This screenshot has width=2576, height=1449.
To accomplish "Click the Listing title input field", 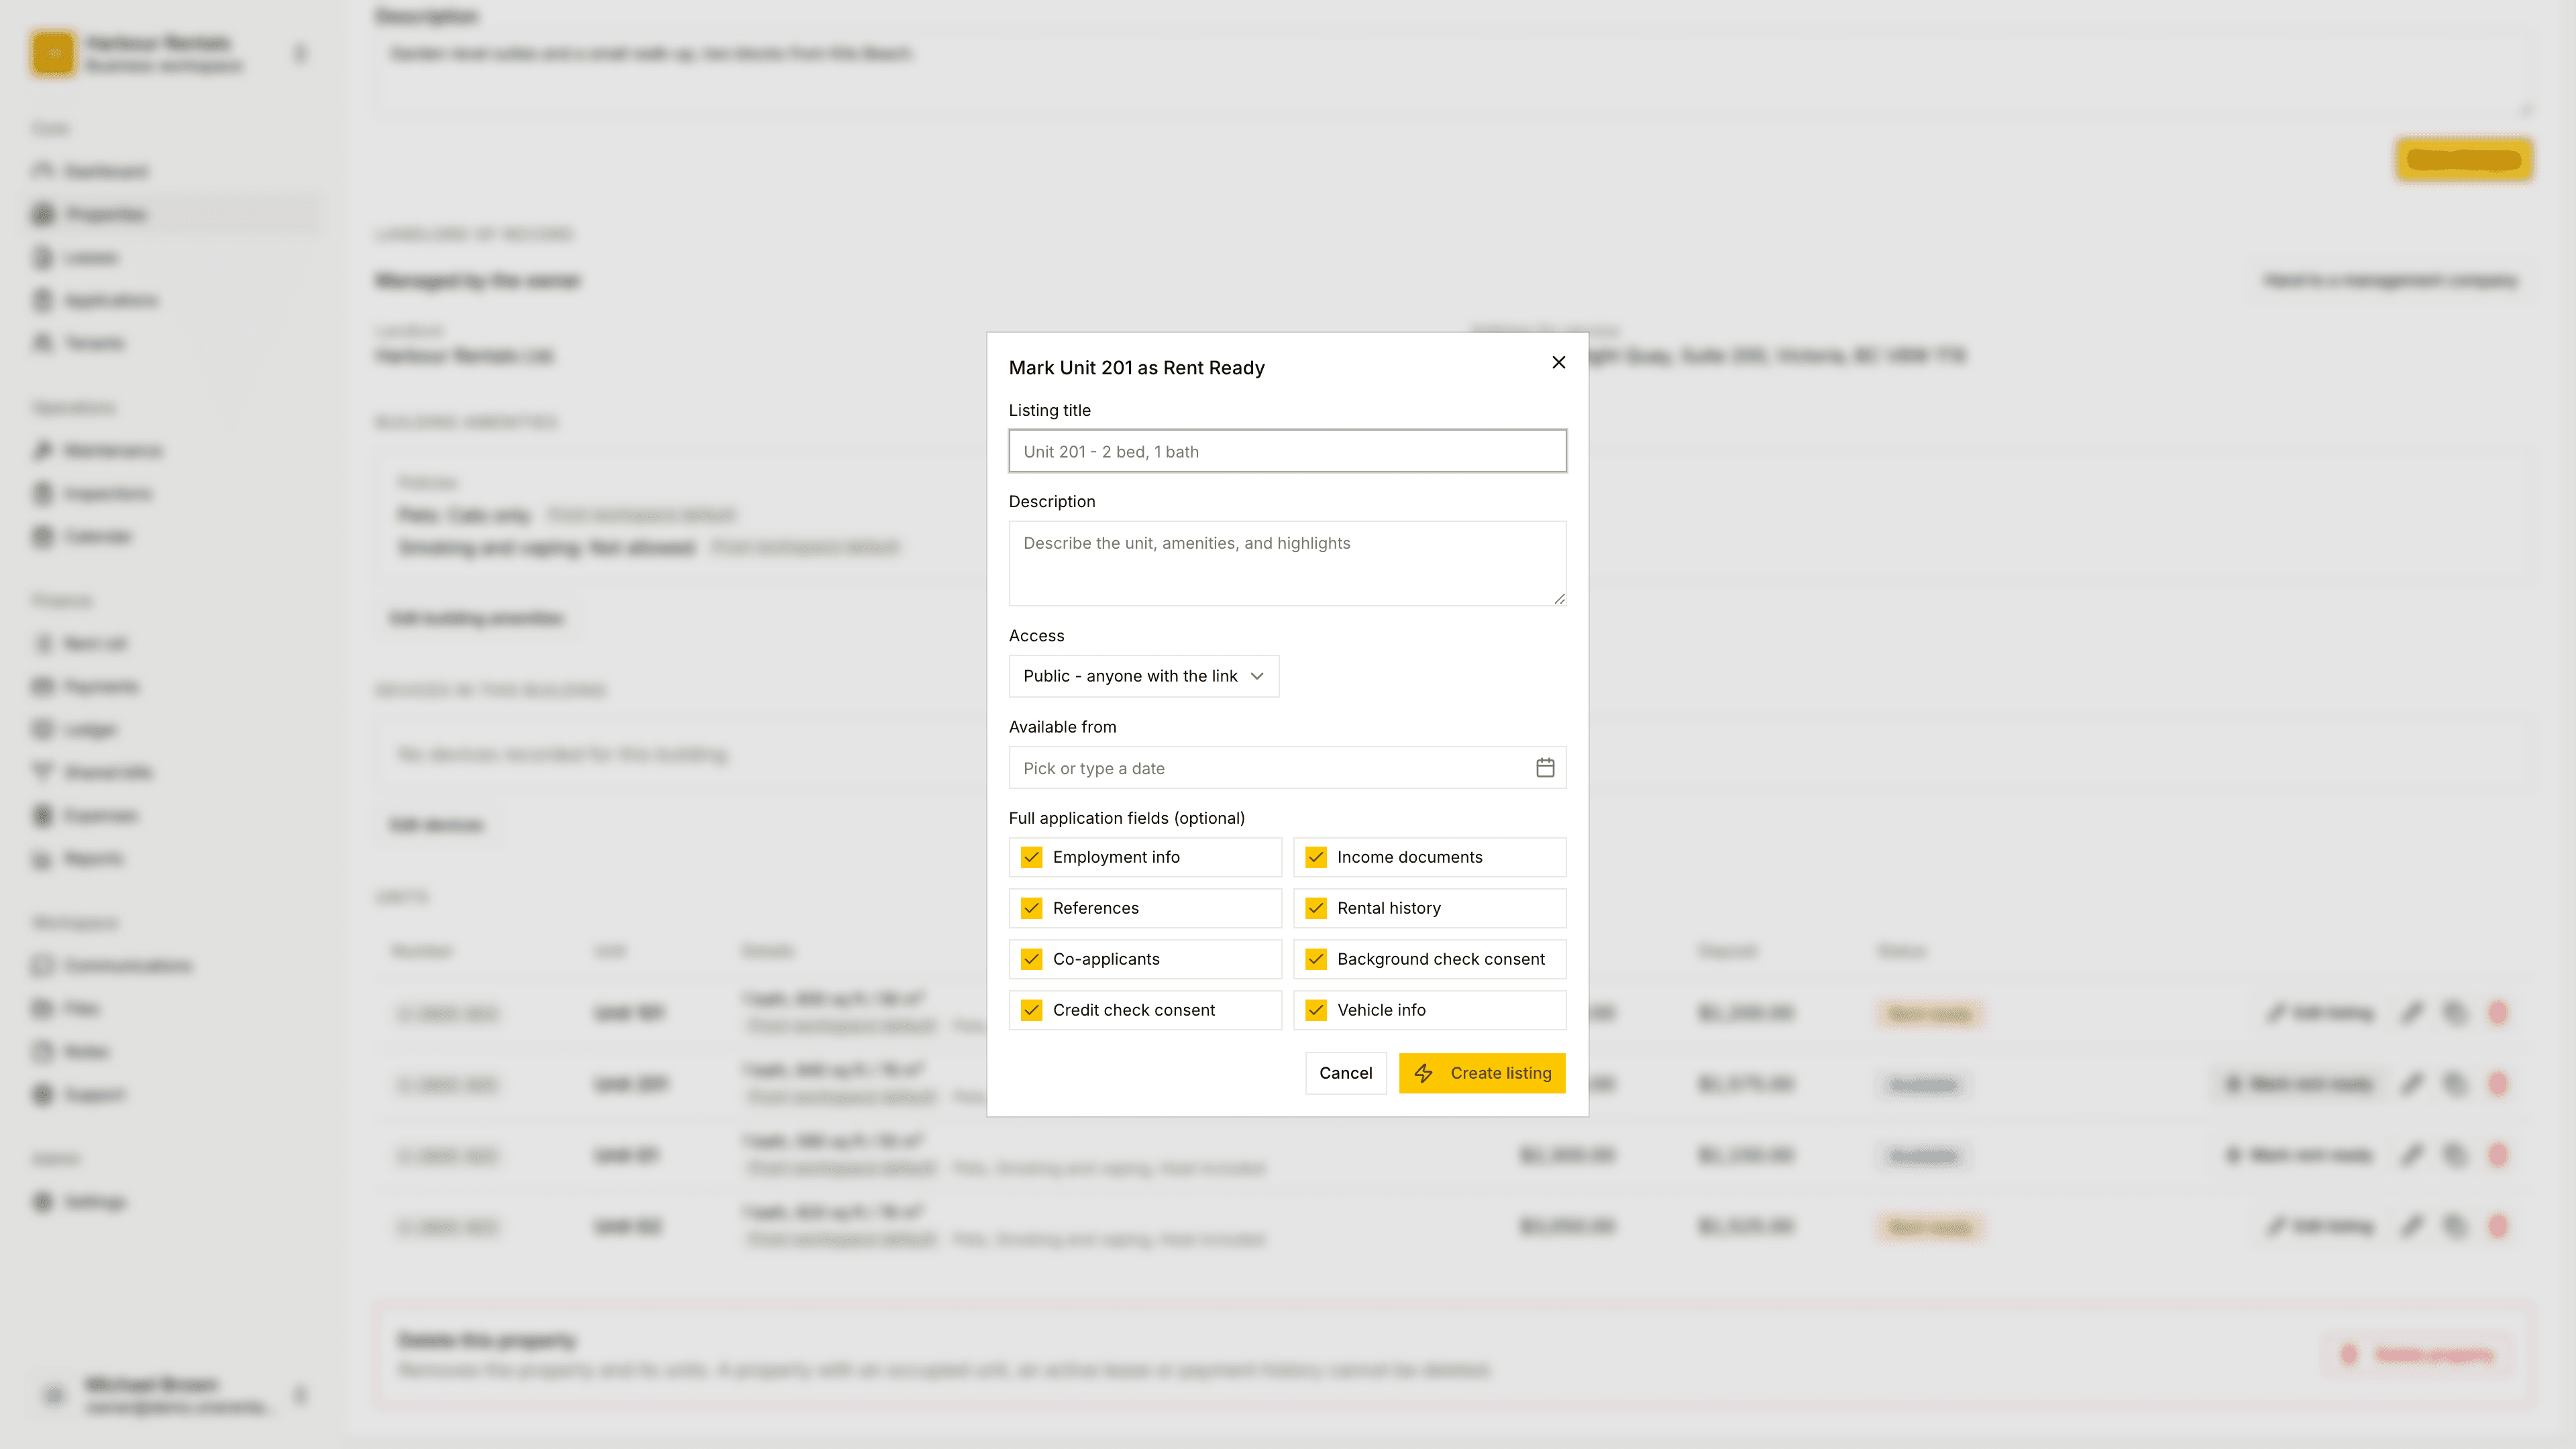I will click(x=1287, y=451).
